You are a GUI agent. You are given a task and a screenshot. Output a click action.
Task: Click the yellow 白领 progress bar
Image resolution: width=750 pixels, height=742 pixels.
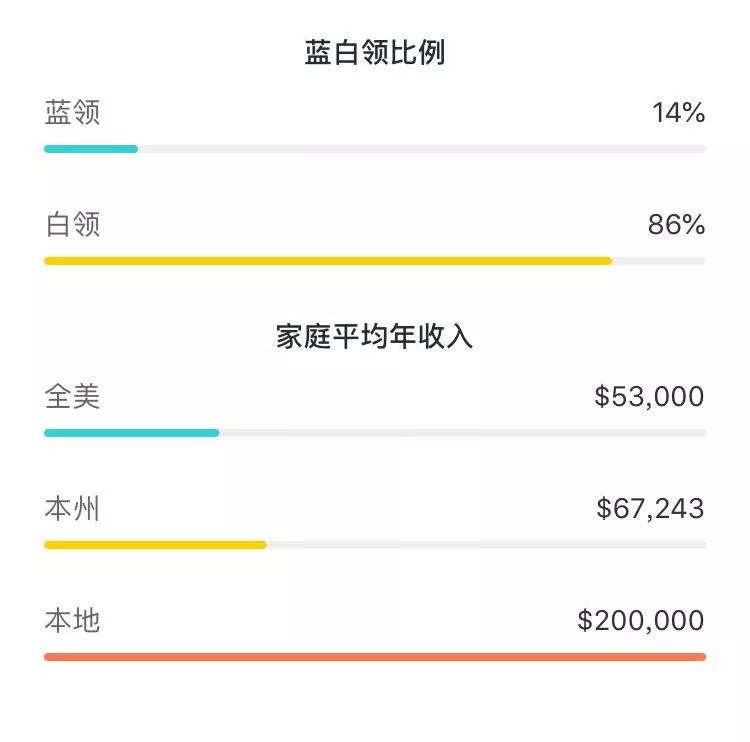tap(328, 261)
